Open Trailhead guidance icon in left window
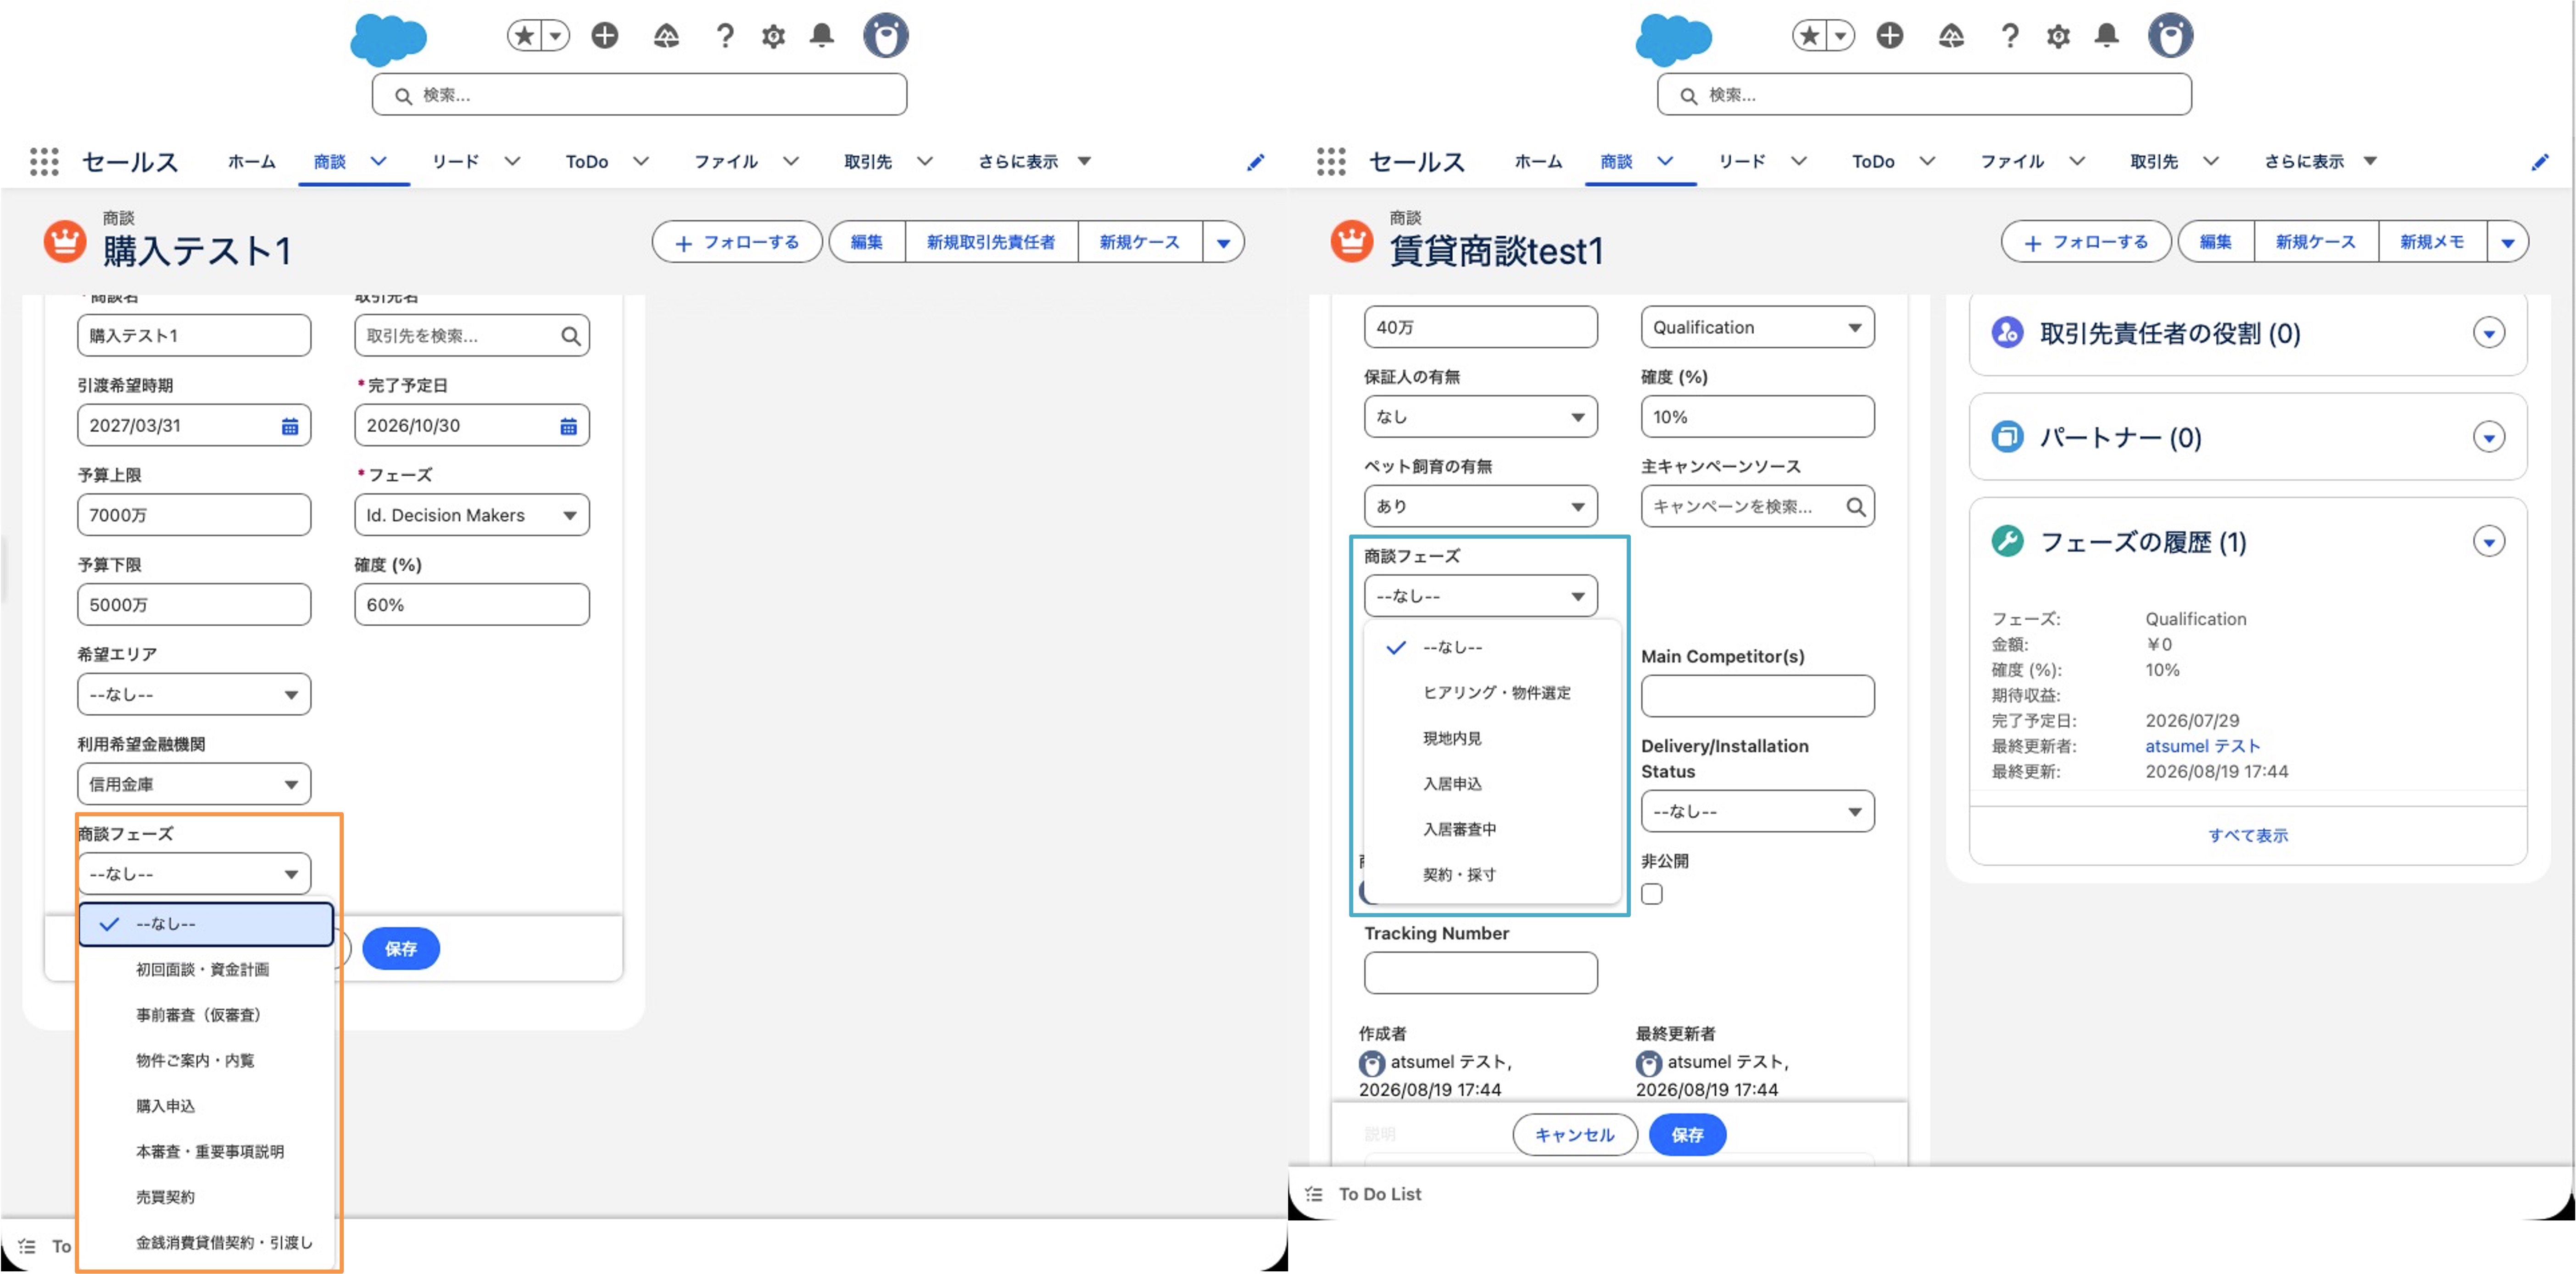This screenshot has height=1274, width=2576. coord(666,36)
